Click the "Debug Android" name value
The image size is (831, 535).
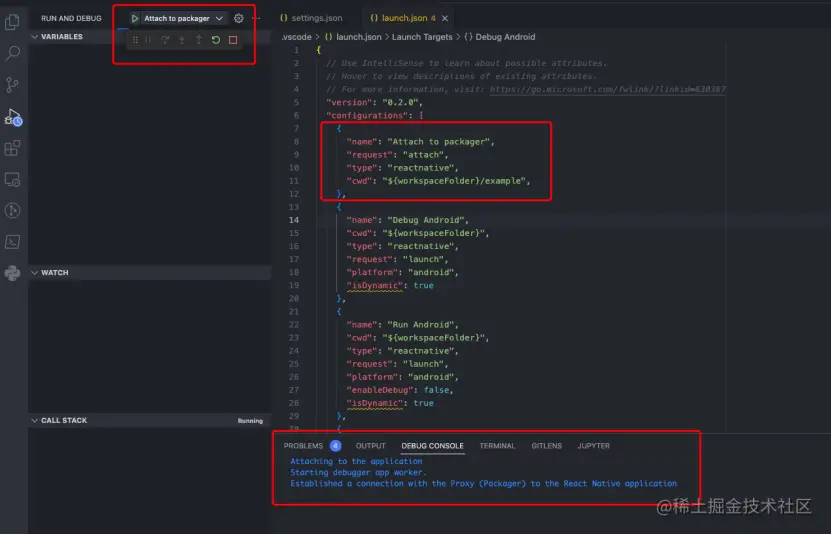tap(426, 220)
